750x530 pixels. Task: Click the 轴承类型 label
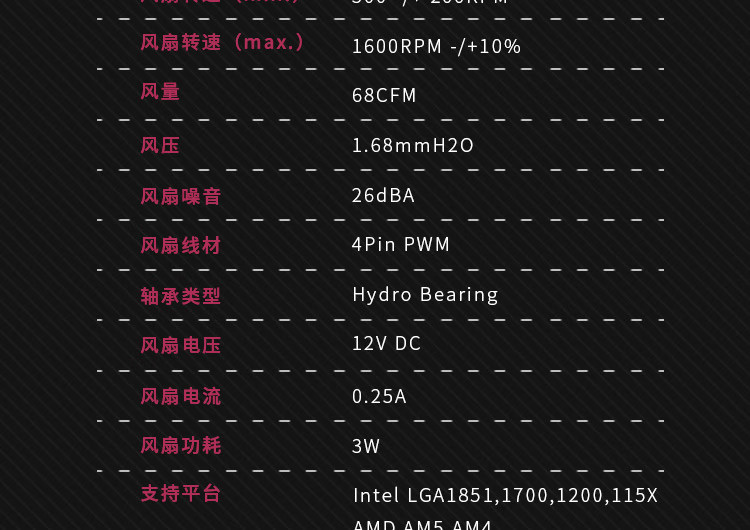click(181, 296)
